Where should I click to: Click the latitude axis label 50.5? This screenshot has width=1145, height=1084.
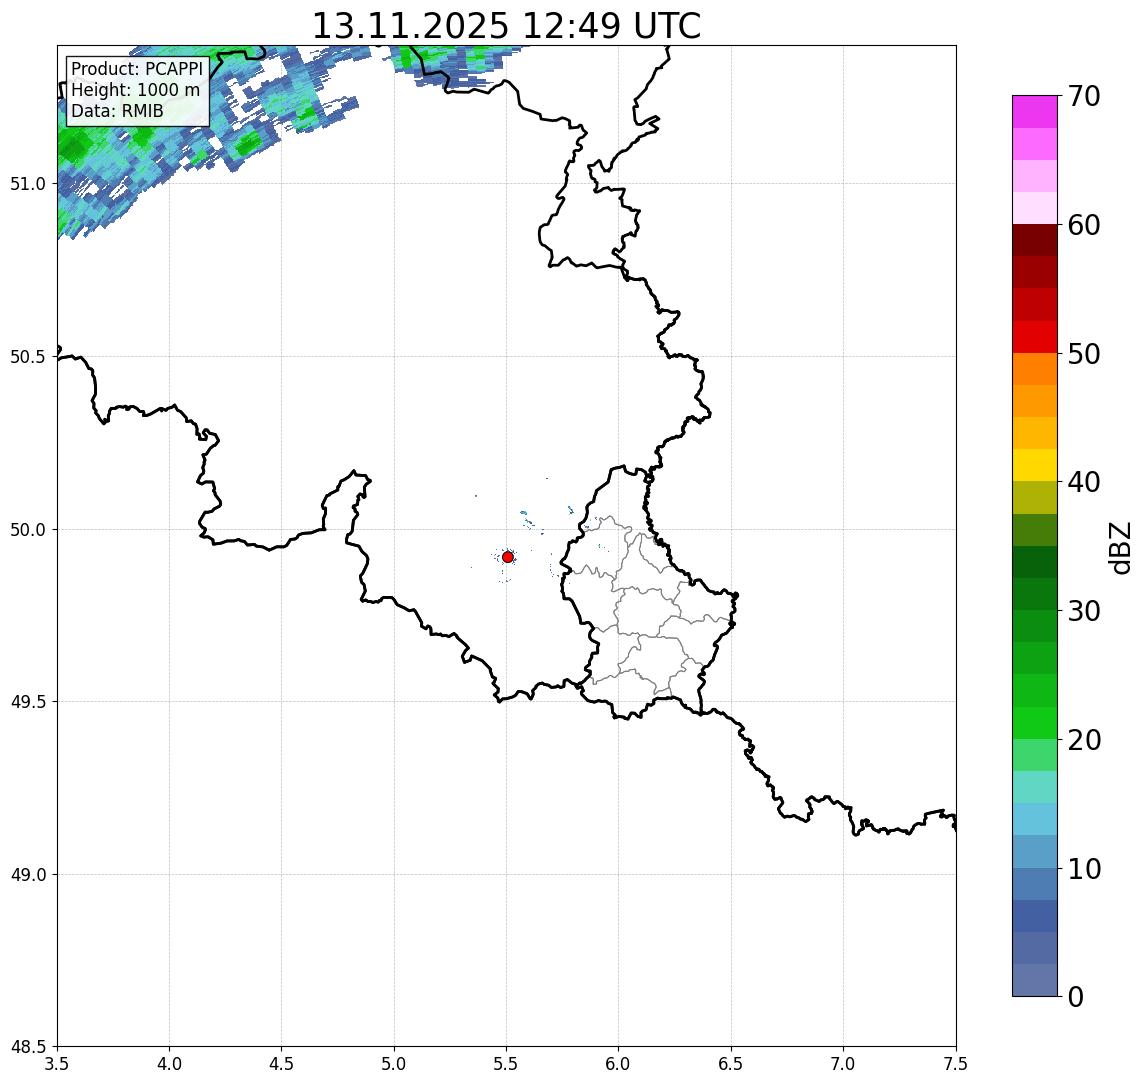point(28,357)
